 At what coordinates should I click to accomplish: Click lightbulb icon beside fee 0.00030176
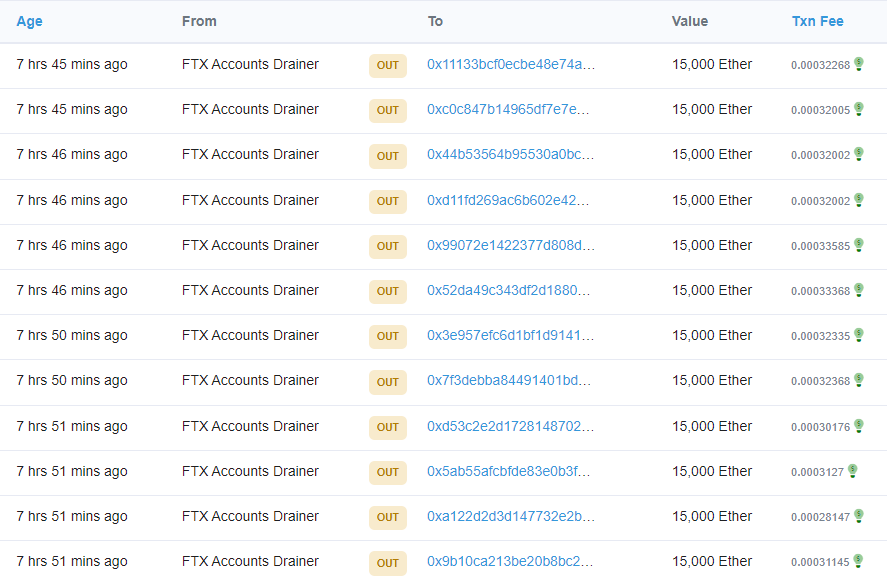coord(858,426)
